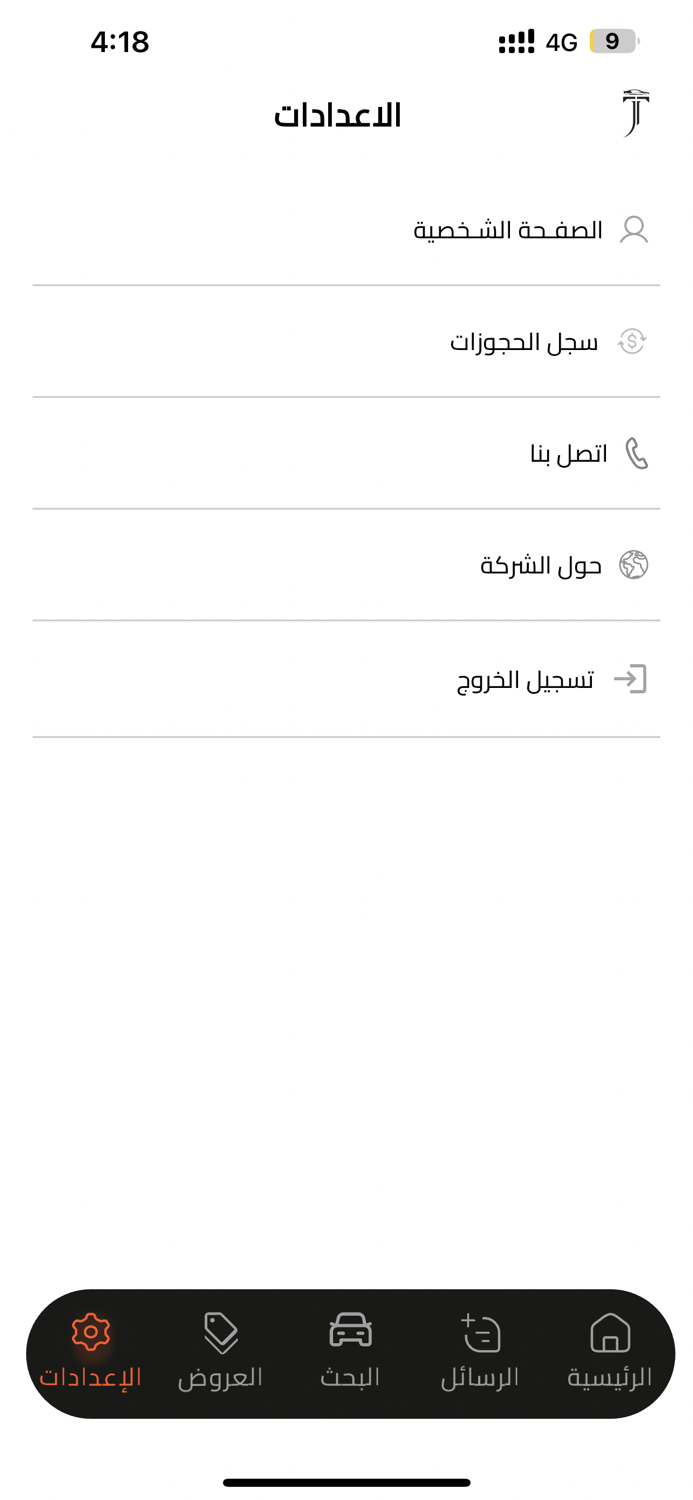Screen dimensions: 693x1500
Task: Tap تسجيل الخروج to log out
Action: tap(525, 678)
